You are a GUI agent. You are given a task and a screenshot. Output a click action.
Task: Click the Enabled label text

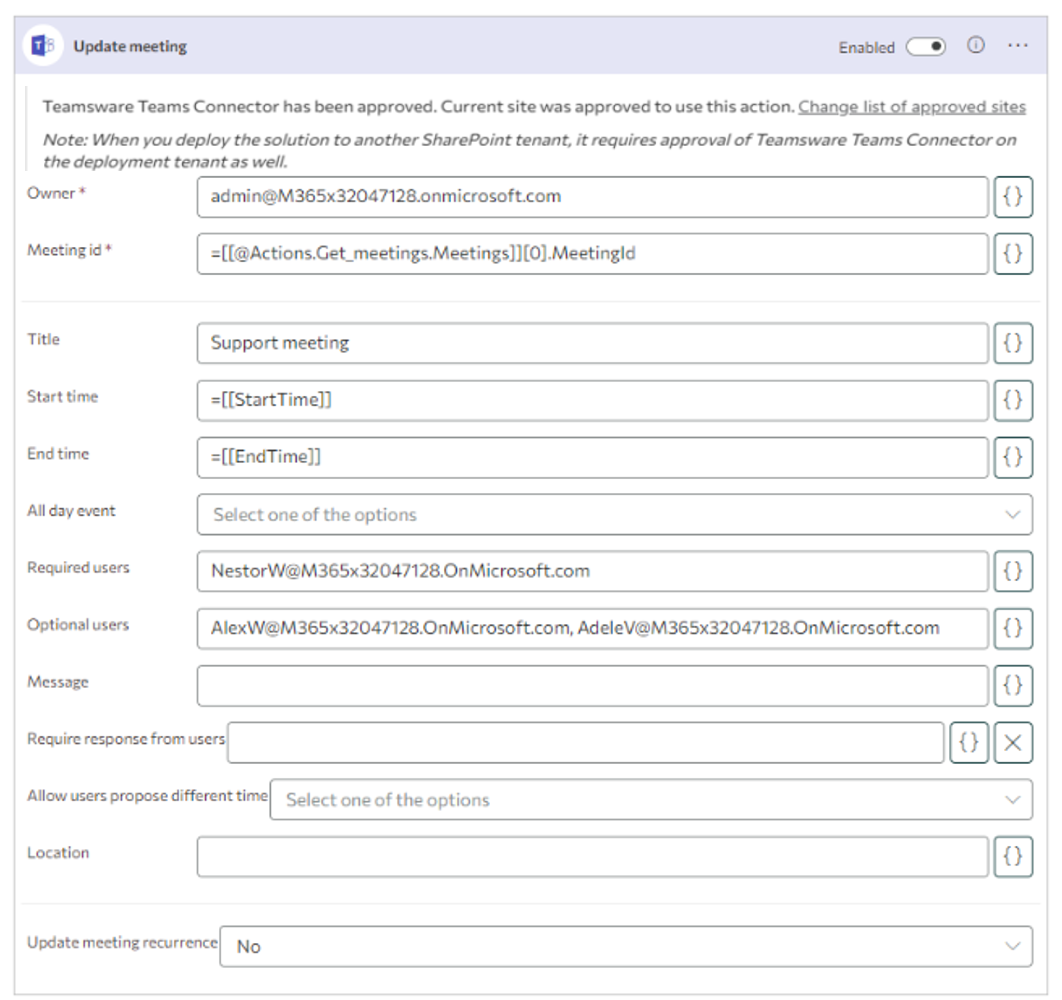click(866, 47)
